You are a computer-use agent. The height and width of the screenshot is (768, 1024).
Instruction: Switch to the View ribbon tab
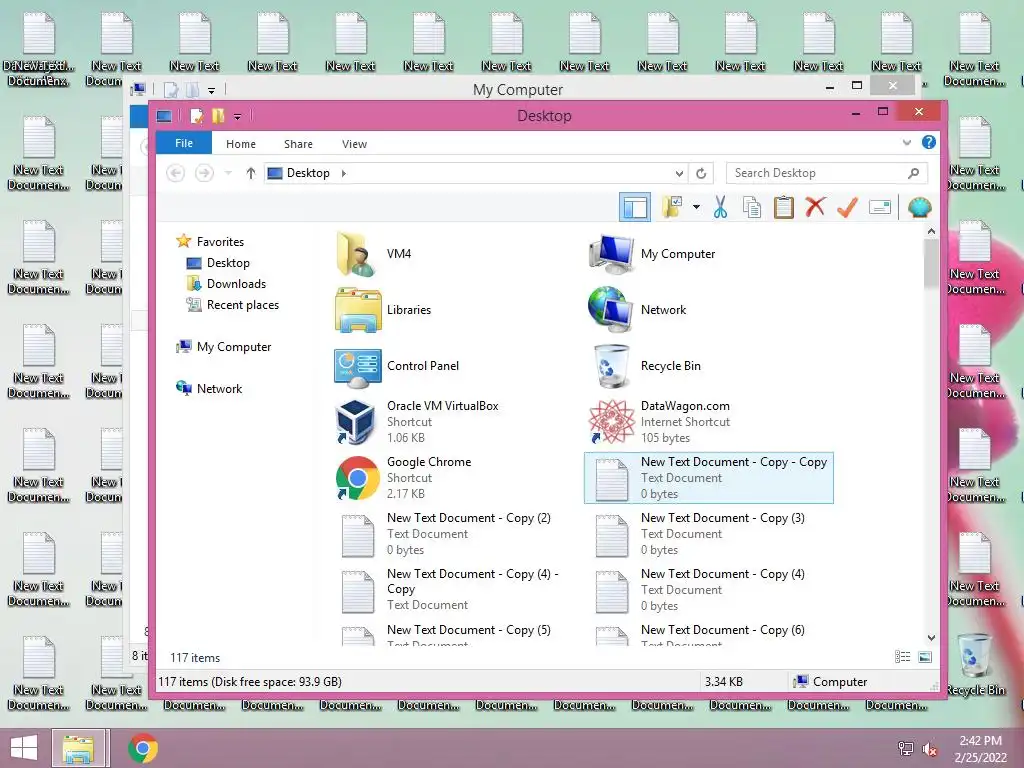pyautogui.click(x=354, y=144)
